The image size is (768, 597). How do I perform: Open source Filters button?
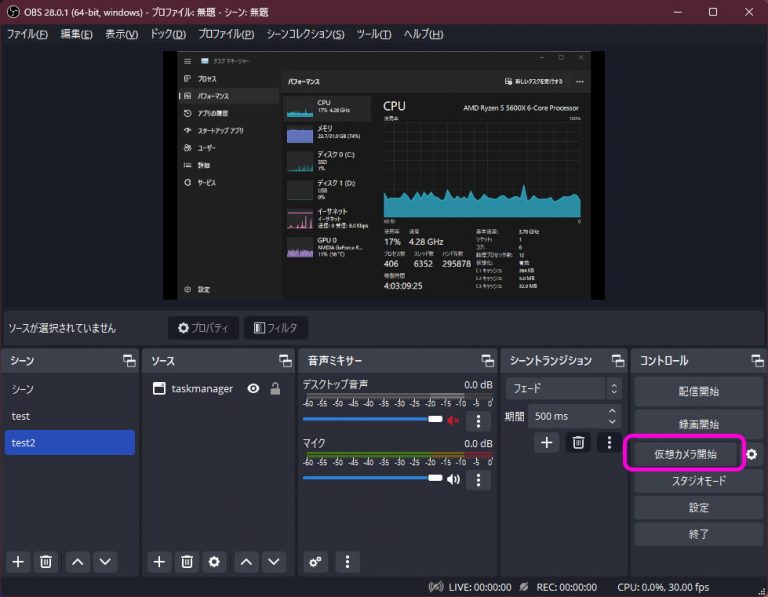[276, 328]
